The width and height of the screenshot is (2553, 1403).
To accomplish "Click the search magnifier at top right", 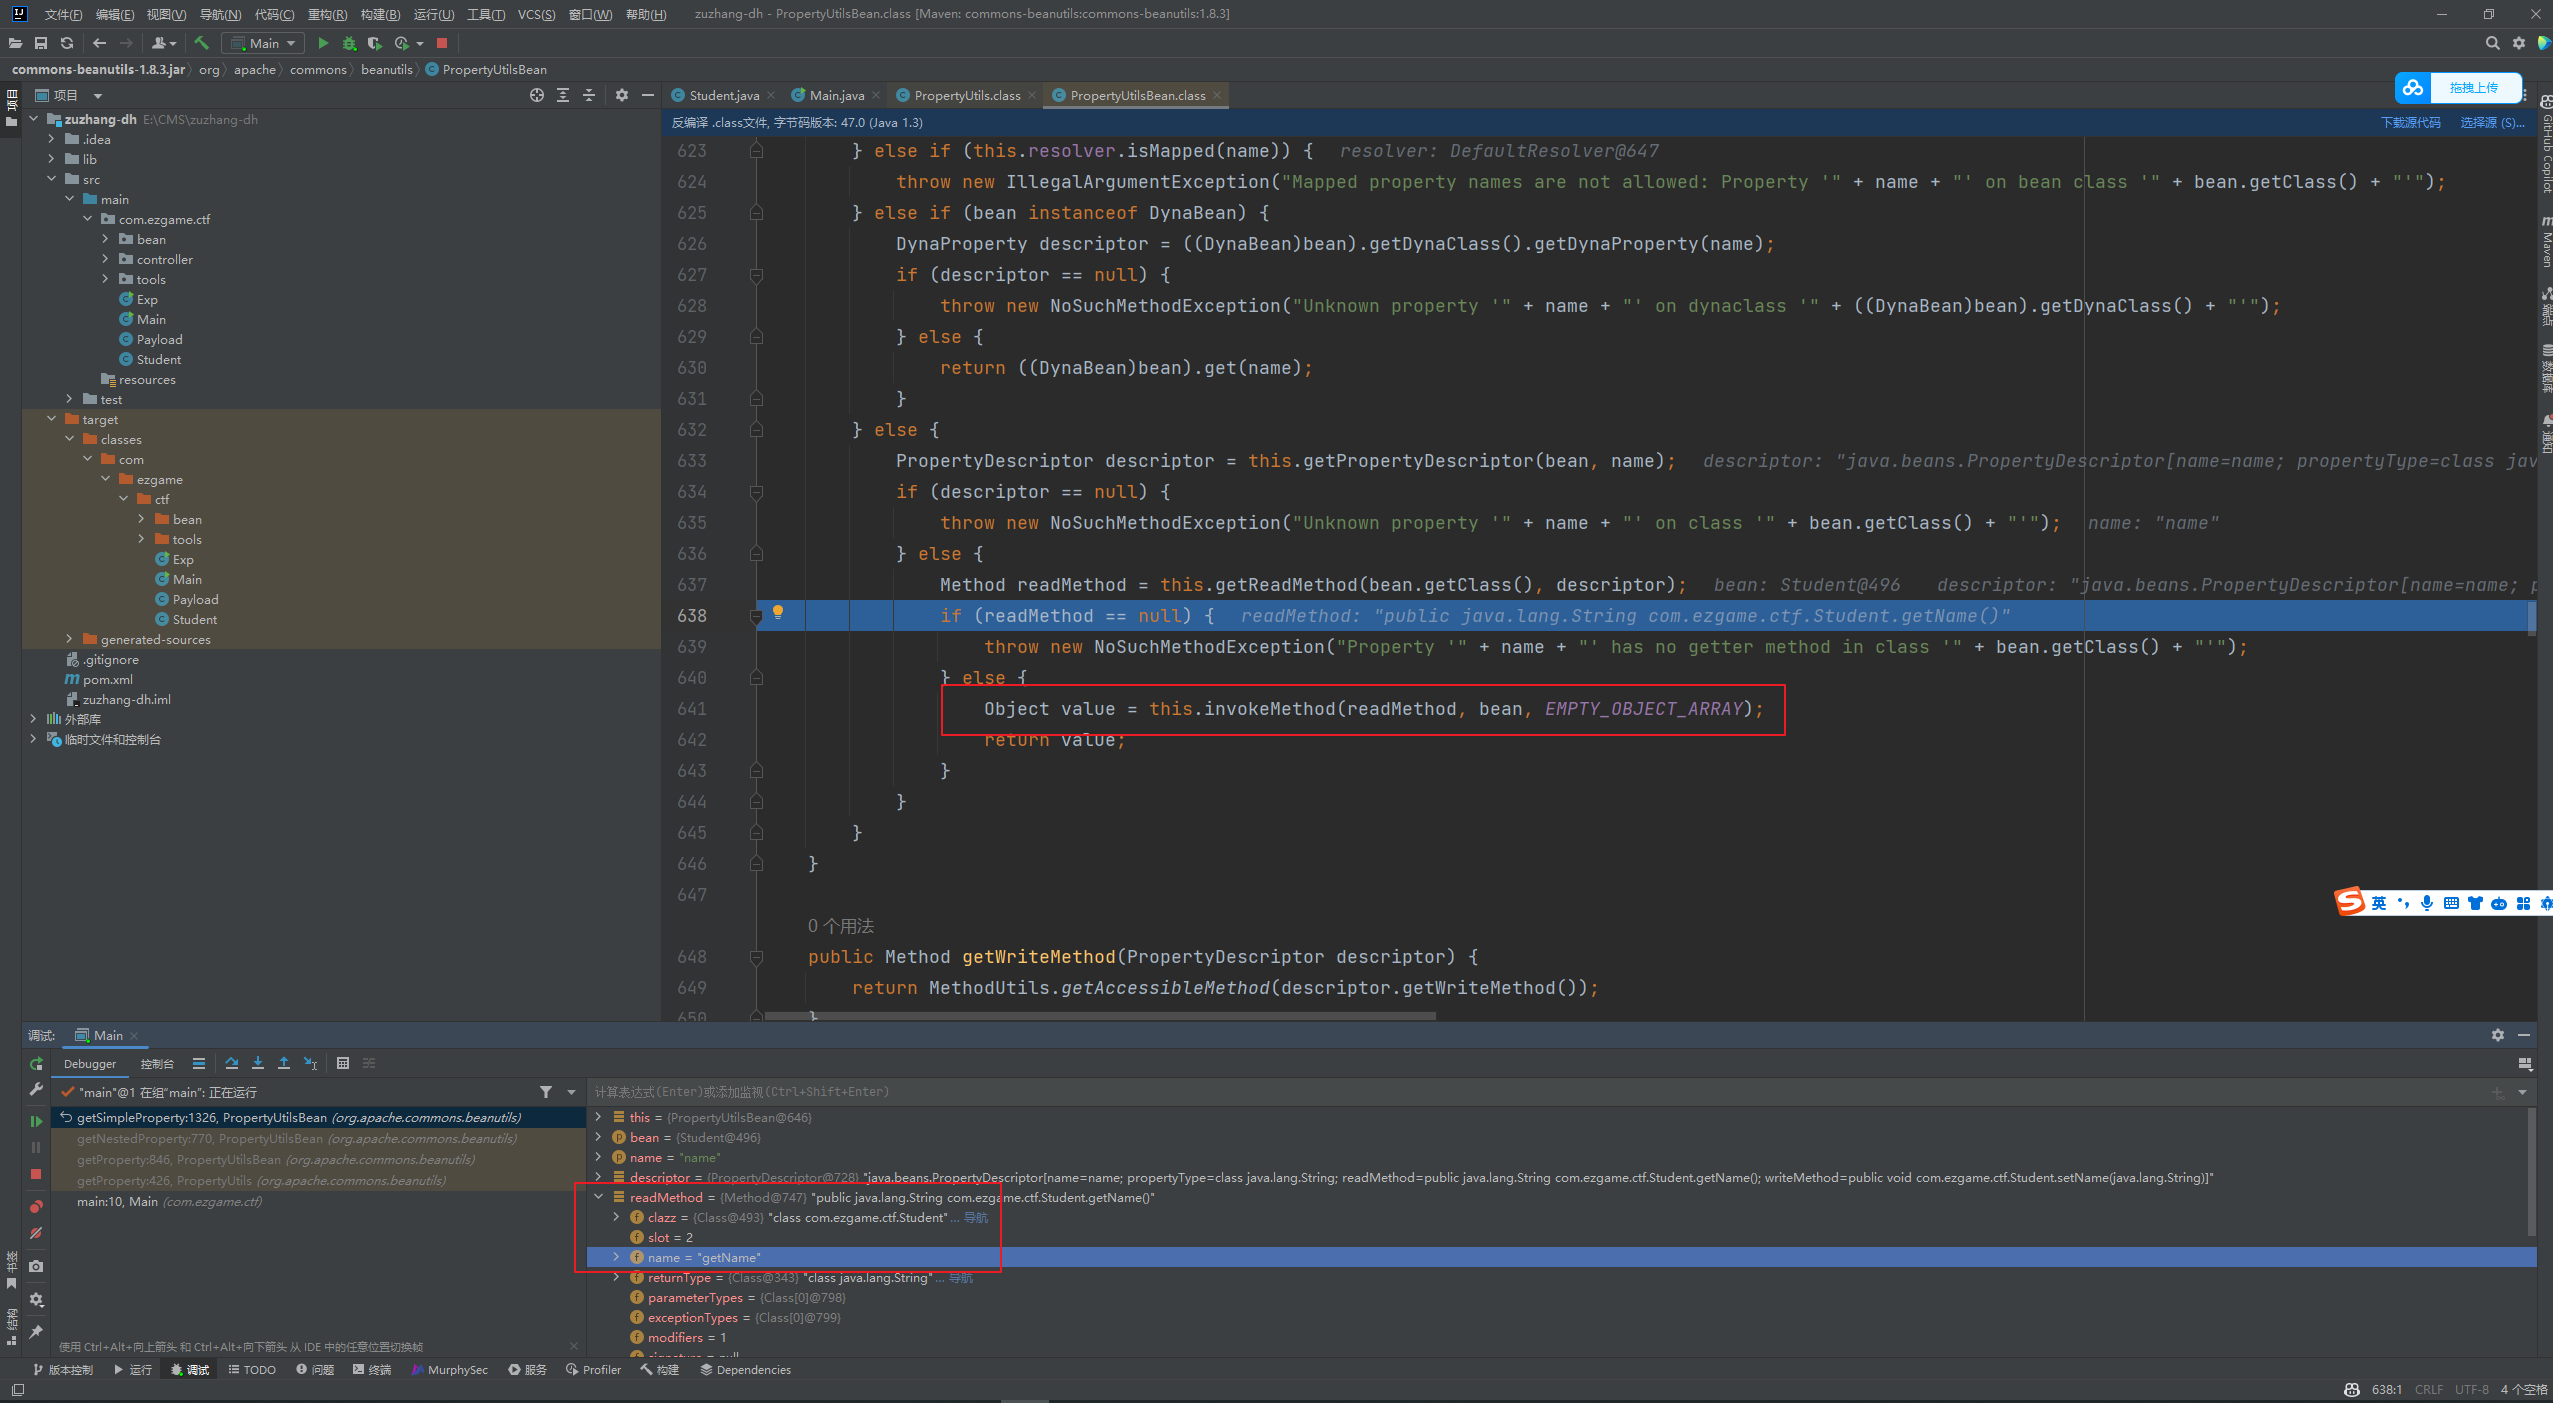I will pyautogui.click(x=2492, y=43).
